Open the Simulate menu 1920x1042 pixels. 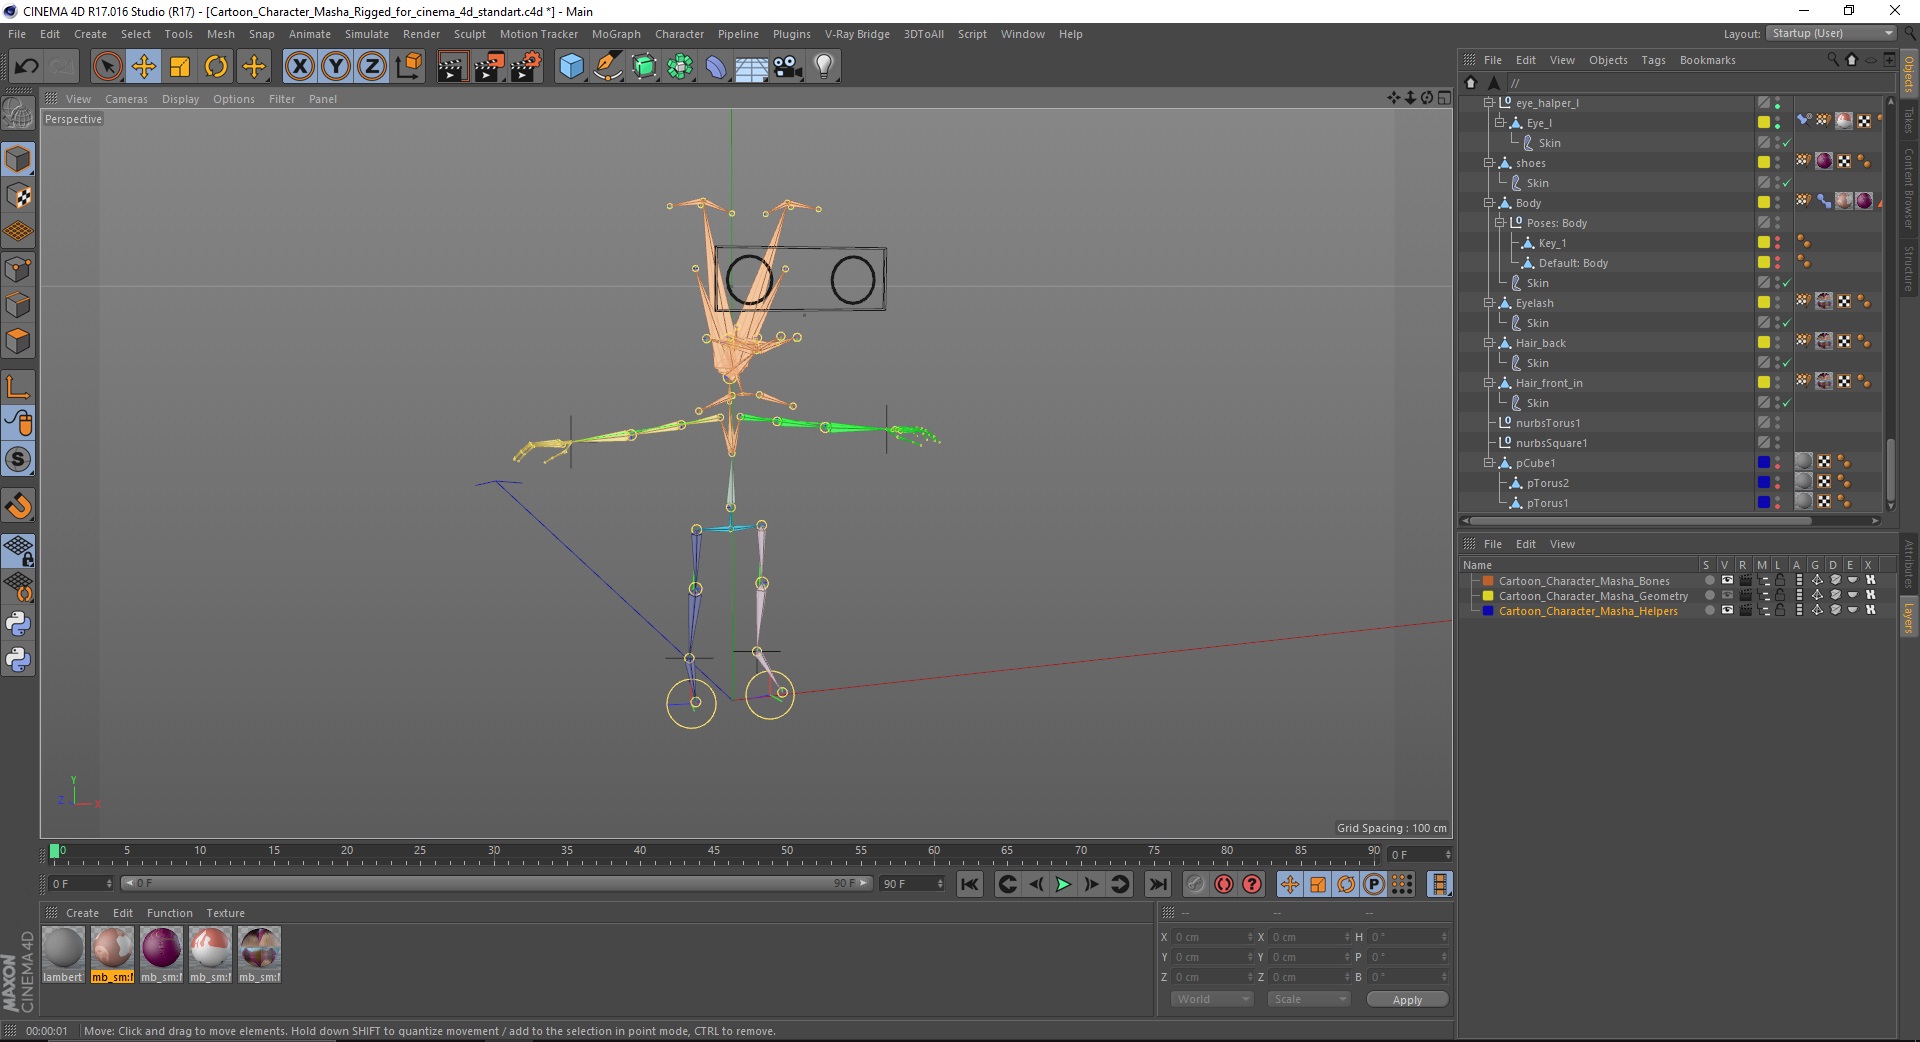pos(367,34)
